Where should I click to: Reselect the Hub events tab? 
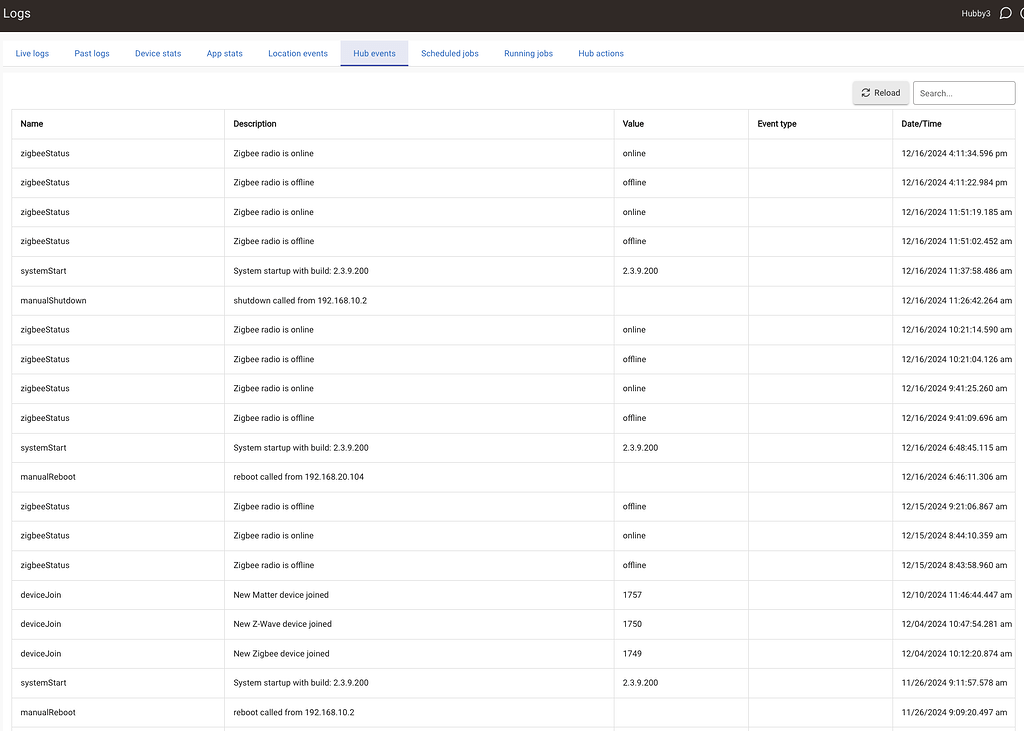tap(374, 53)
